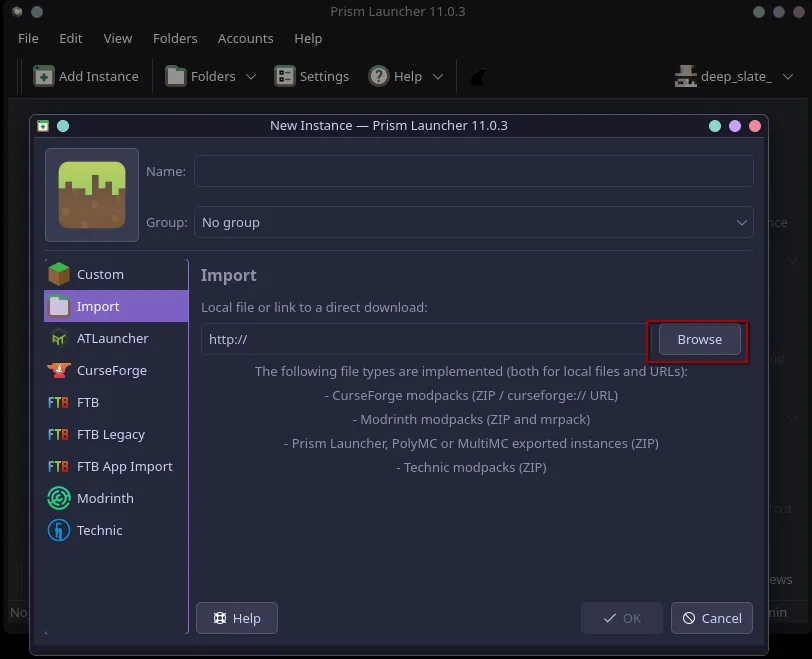
Task: Click the deep_slate_ account avatar
Action: [x=686, y=76]
